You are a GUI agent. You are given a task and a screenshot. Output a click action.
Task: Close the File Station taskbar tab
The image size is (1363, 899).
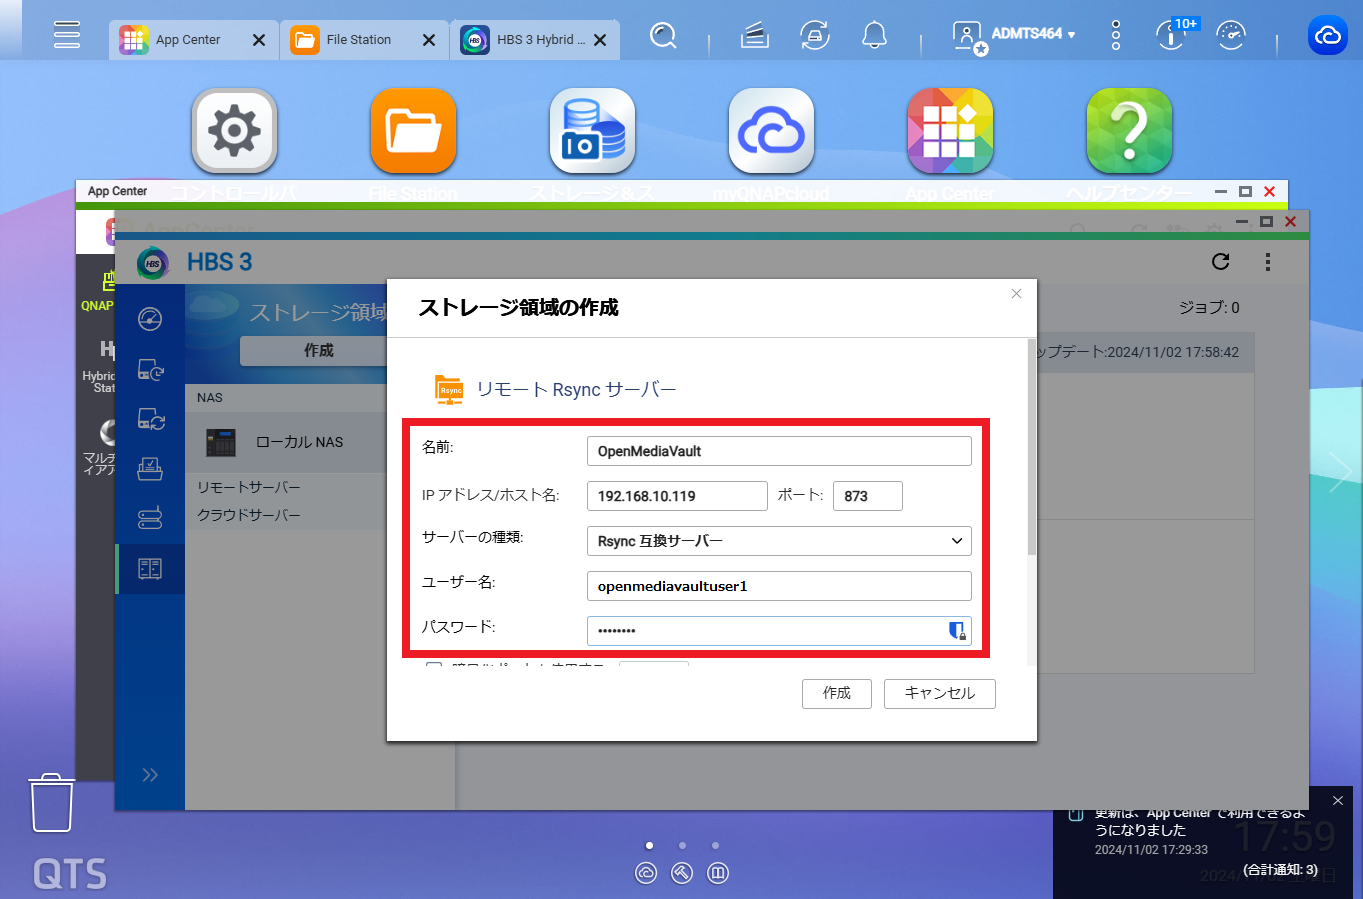(429, 40)
